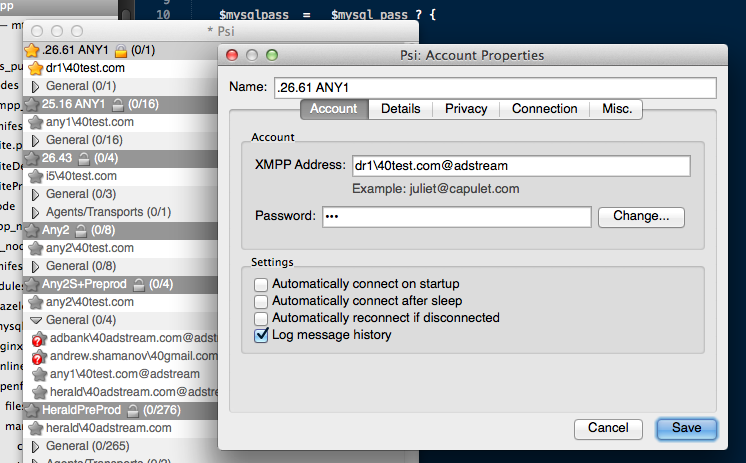Enable Automatically connect on startup
Viewport: 746px width, 463px height.
261,285
